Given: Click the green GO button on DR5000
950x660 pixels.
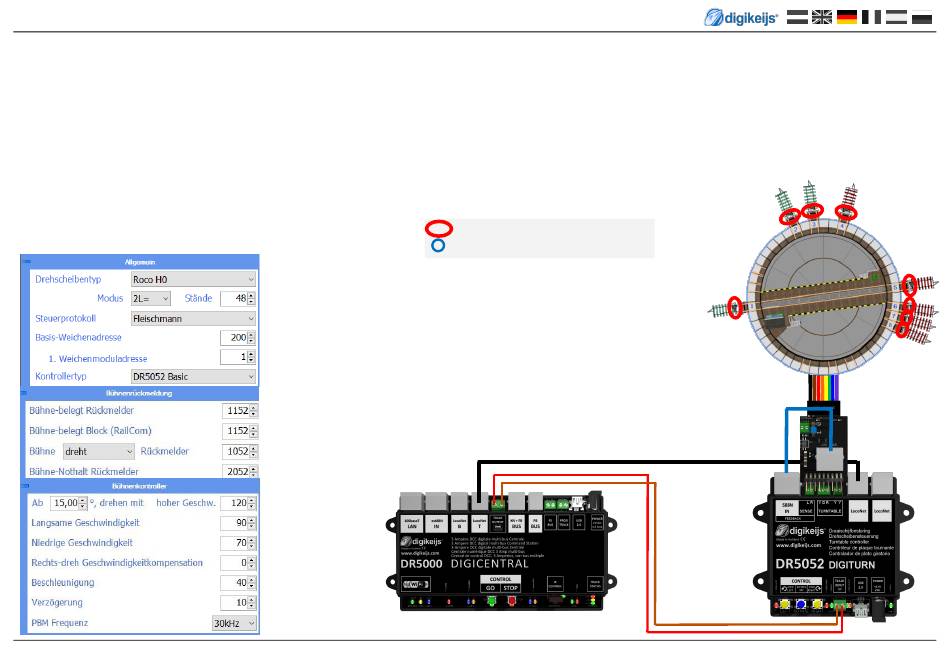Looking at the screenshot, I should coord(491,601).
